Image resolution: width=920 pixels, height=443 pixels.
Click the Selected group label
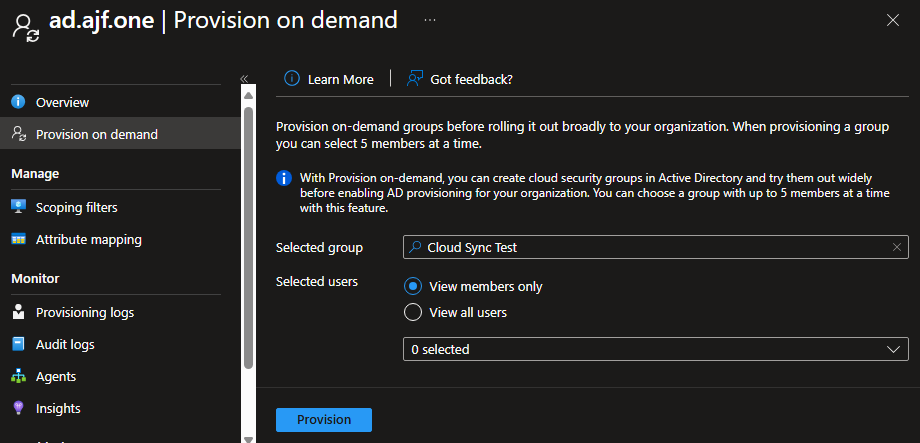click(x=319, y=248)
